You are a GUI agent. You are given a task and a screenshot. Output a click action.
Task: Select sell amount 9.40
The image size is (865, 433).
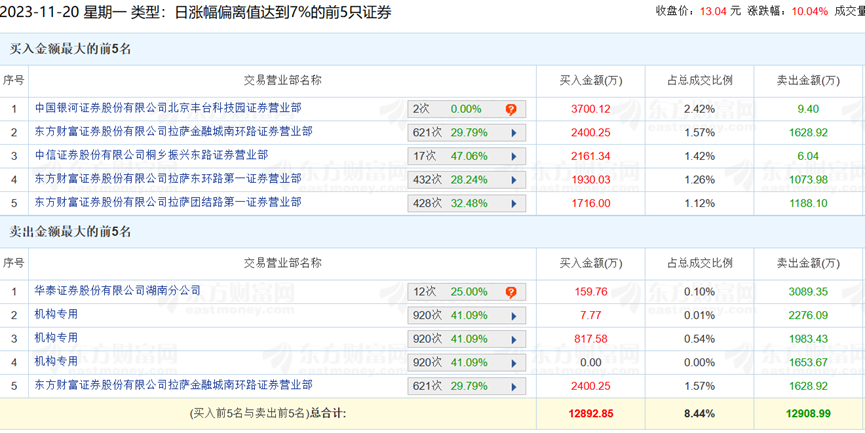(x=808, y=109)
